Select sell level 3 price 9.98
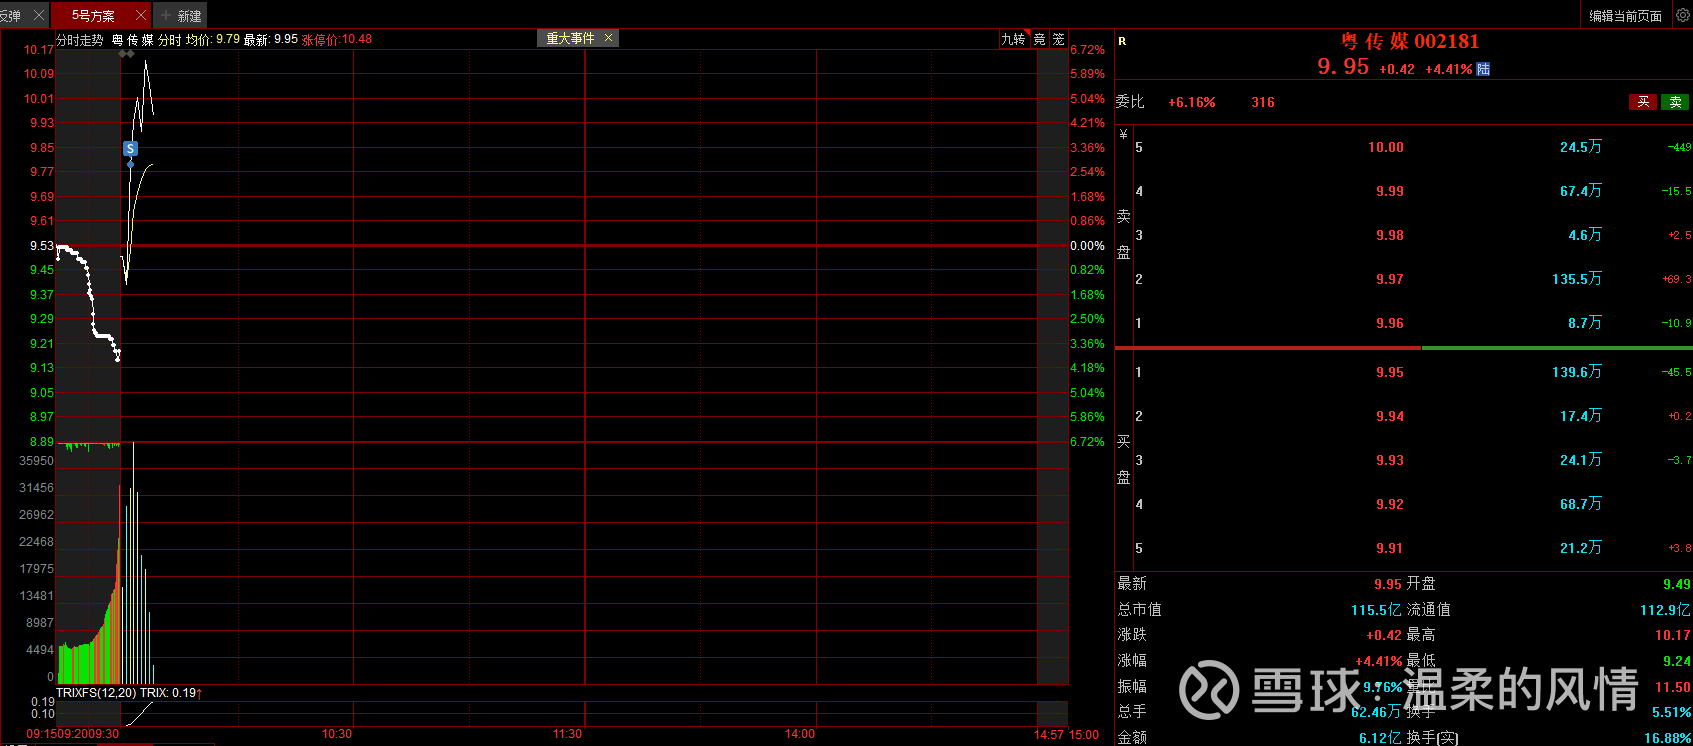The height and width of the screenshot is (746, 1693). [x=1390, y=235]
